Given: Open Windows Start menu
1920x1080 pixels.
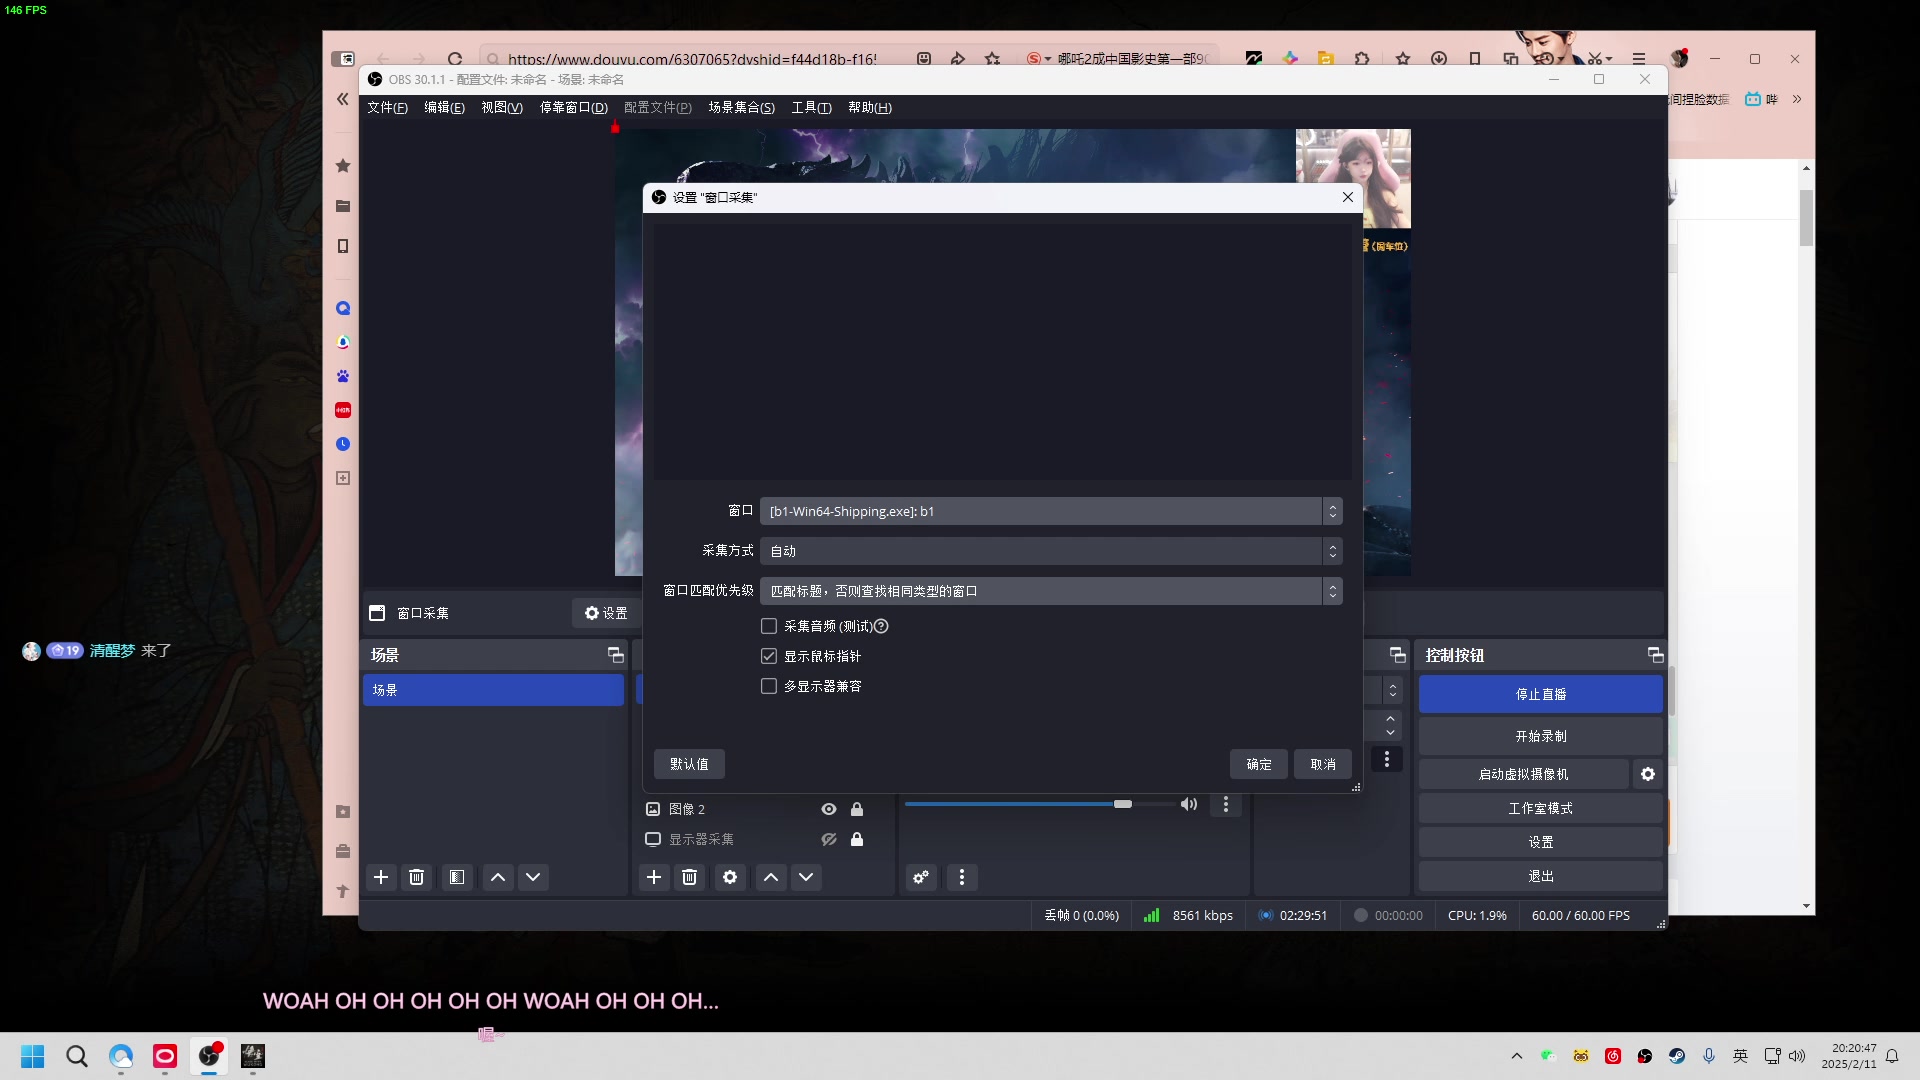Looking at the screenshot, I should (33, 1056).
